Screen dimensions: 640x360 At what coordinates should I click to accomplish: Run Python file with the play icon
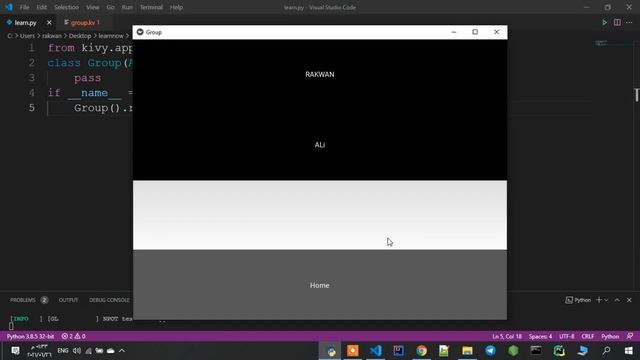coord(604,23)
